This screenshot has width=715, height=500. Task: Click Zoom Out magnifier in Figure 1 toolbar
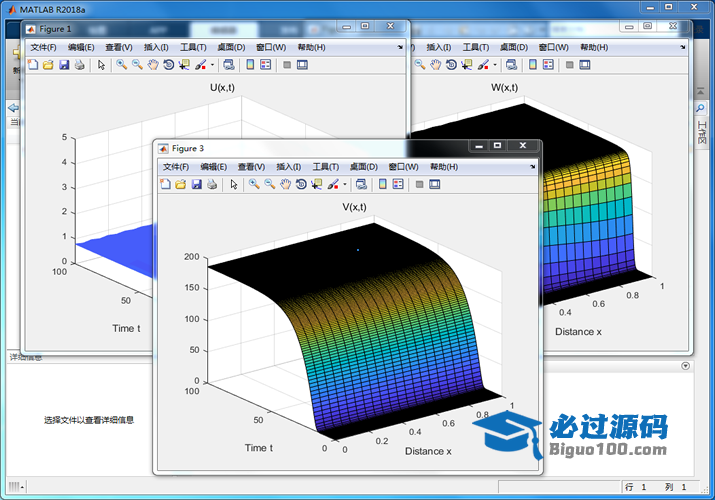coord(137,65)
